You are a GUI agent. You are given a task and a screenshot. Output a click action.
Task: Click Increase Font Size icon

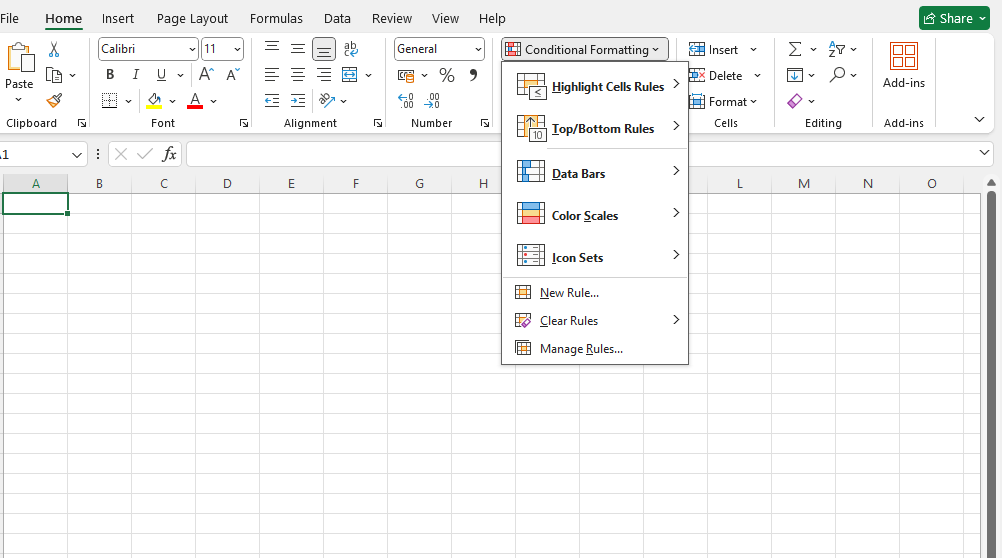tap(206, 75)
